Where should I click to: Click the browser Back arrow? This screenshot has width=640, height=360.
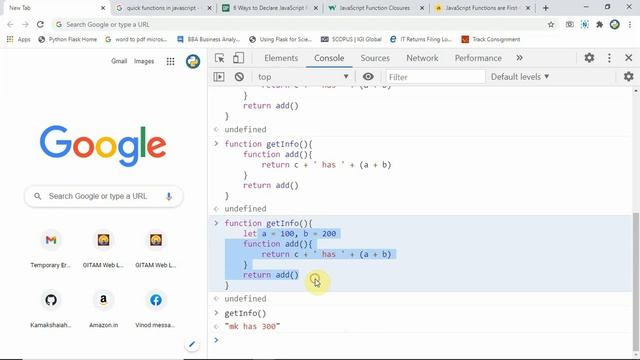point(11,24)
